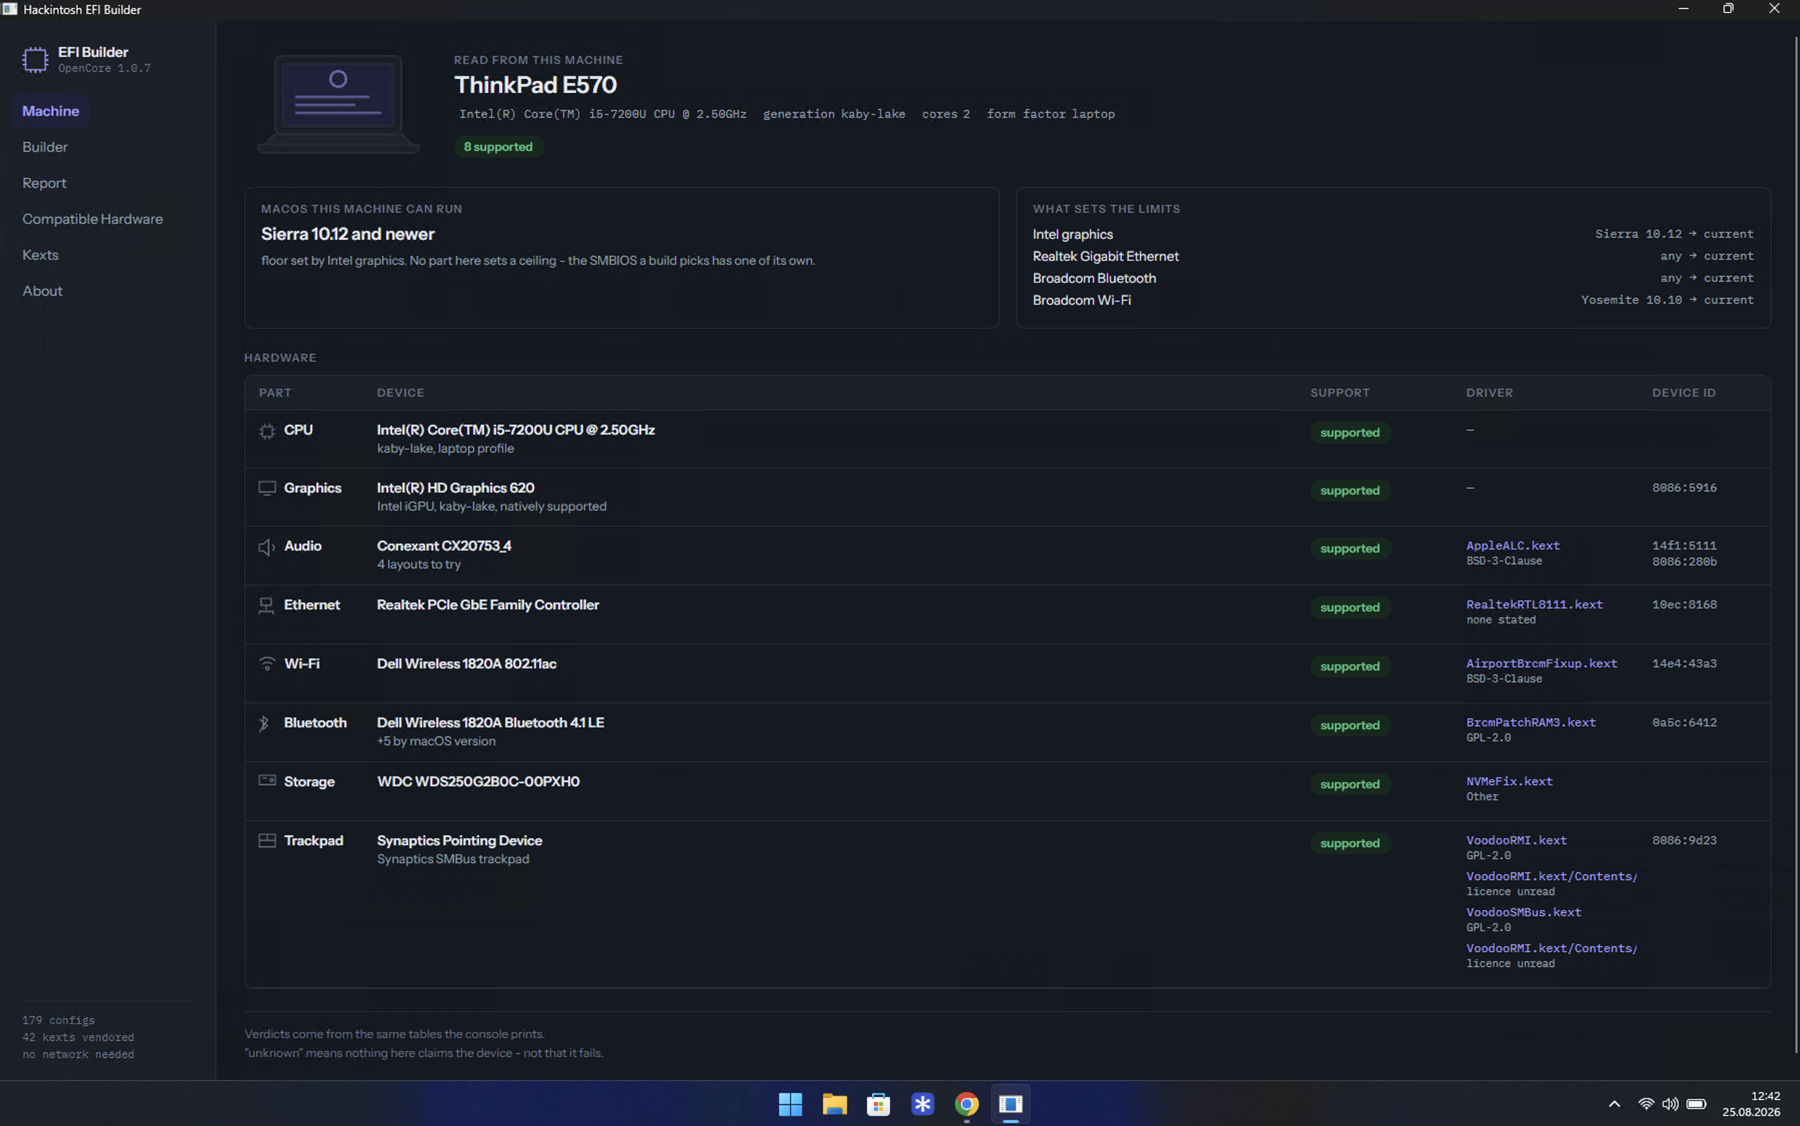Click the BrcmPatchRAM3.kext driver link
This screenshot has width=1800, height=1126.
(x=1531, y=723)
